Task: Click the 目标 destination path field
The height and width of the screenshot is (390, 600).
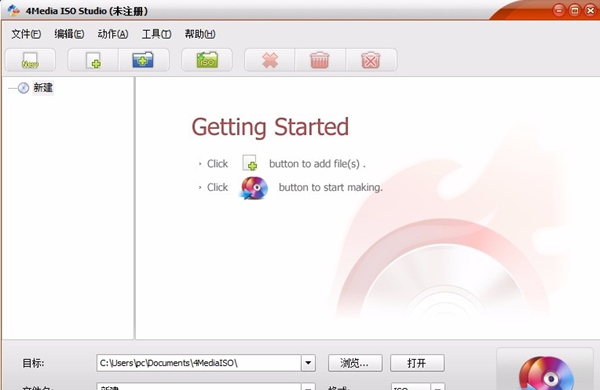Action: pyautogui.click(x=199, y=363)
